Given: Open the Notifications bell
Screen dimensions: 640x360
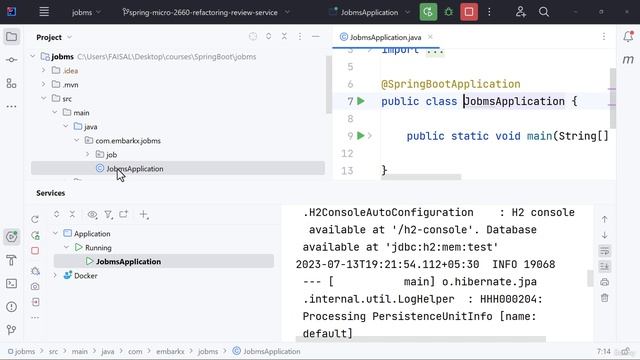Looking at the screenshot, I should [628, 36].
